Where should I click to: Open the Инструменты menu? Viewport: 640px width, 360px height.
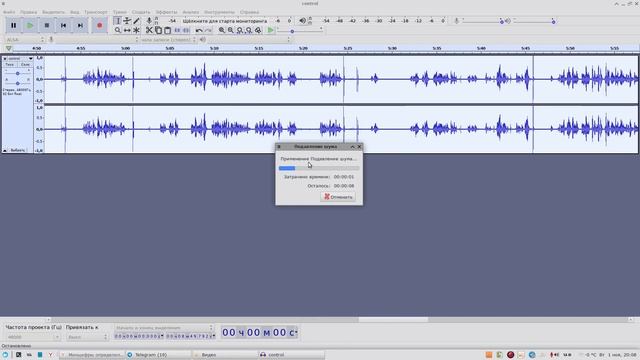219,12
